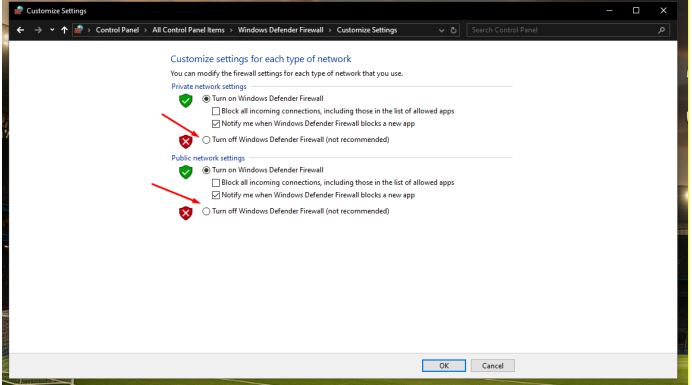
Task: Open recent locations dropdown arrow
Action: pos(52,30)
